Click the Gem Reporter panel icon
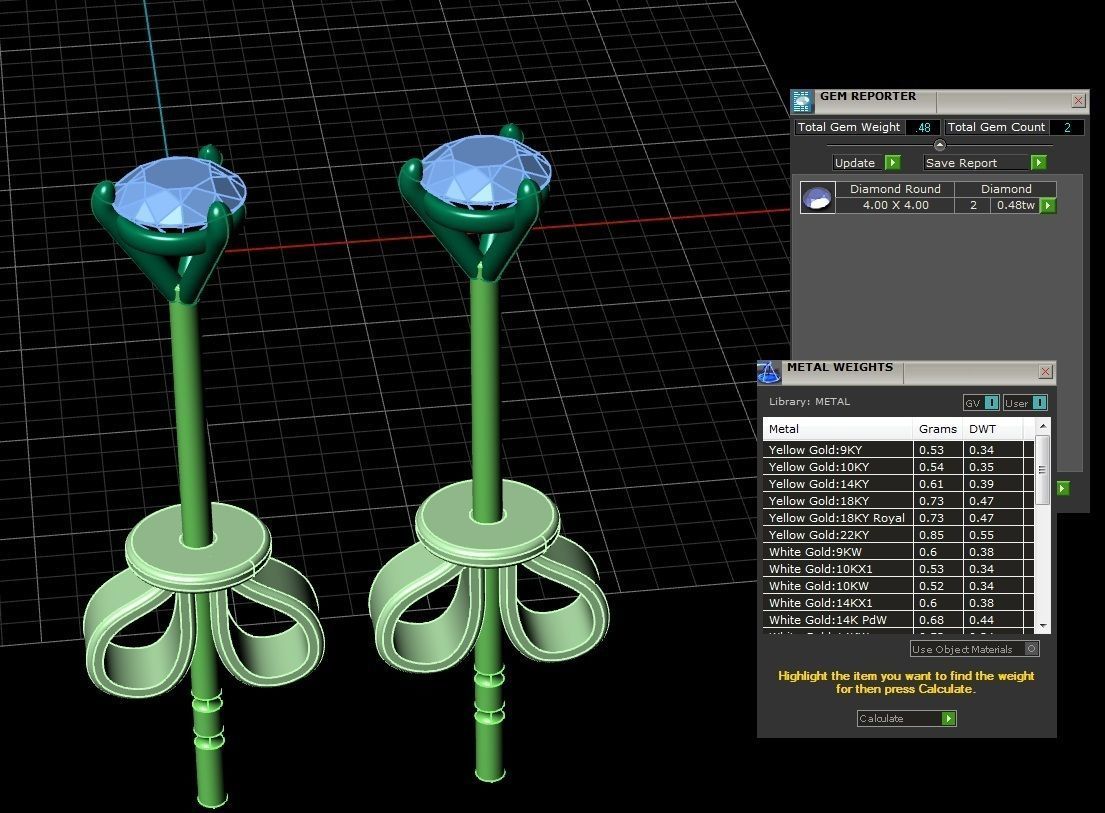Image resolution: width=1105 pixels, height=813 pixels. 802,101
